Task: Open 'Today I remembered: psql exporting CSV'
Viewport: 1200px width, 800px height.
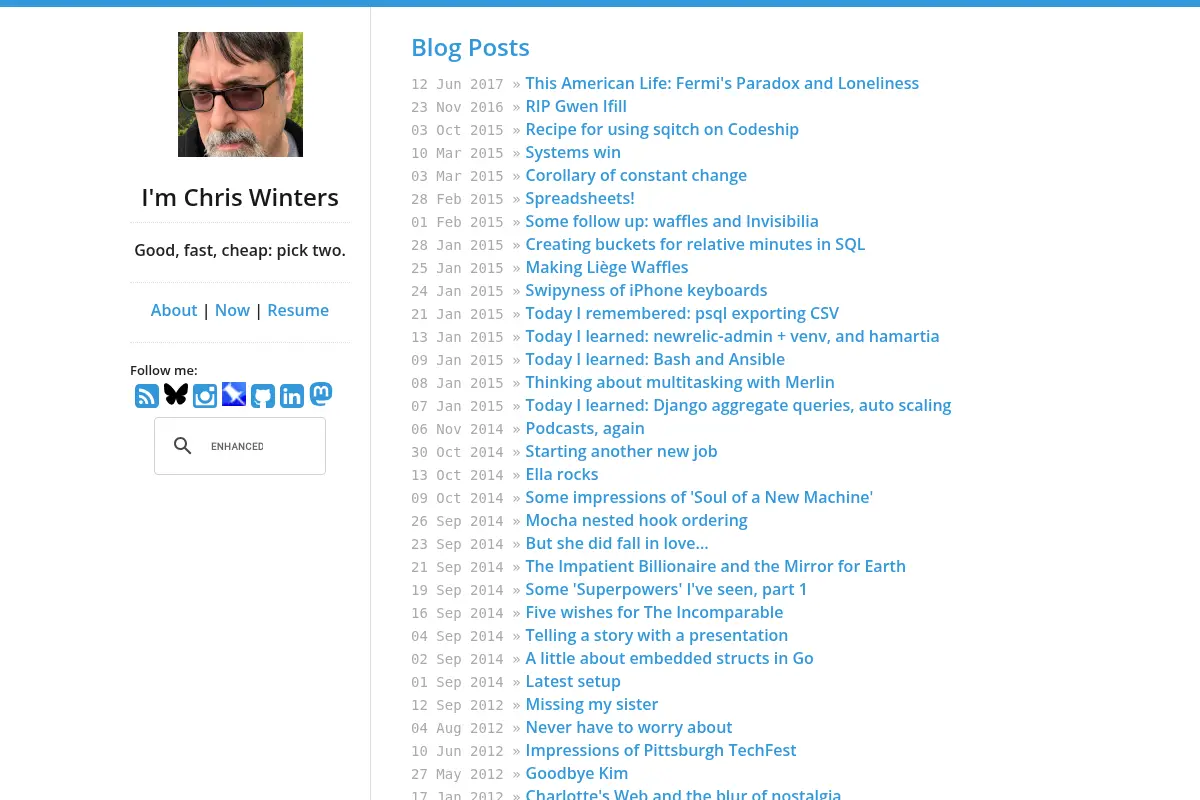Action: [682, 313]
